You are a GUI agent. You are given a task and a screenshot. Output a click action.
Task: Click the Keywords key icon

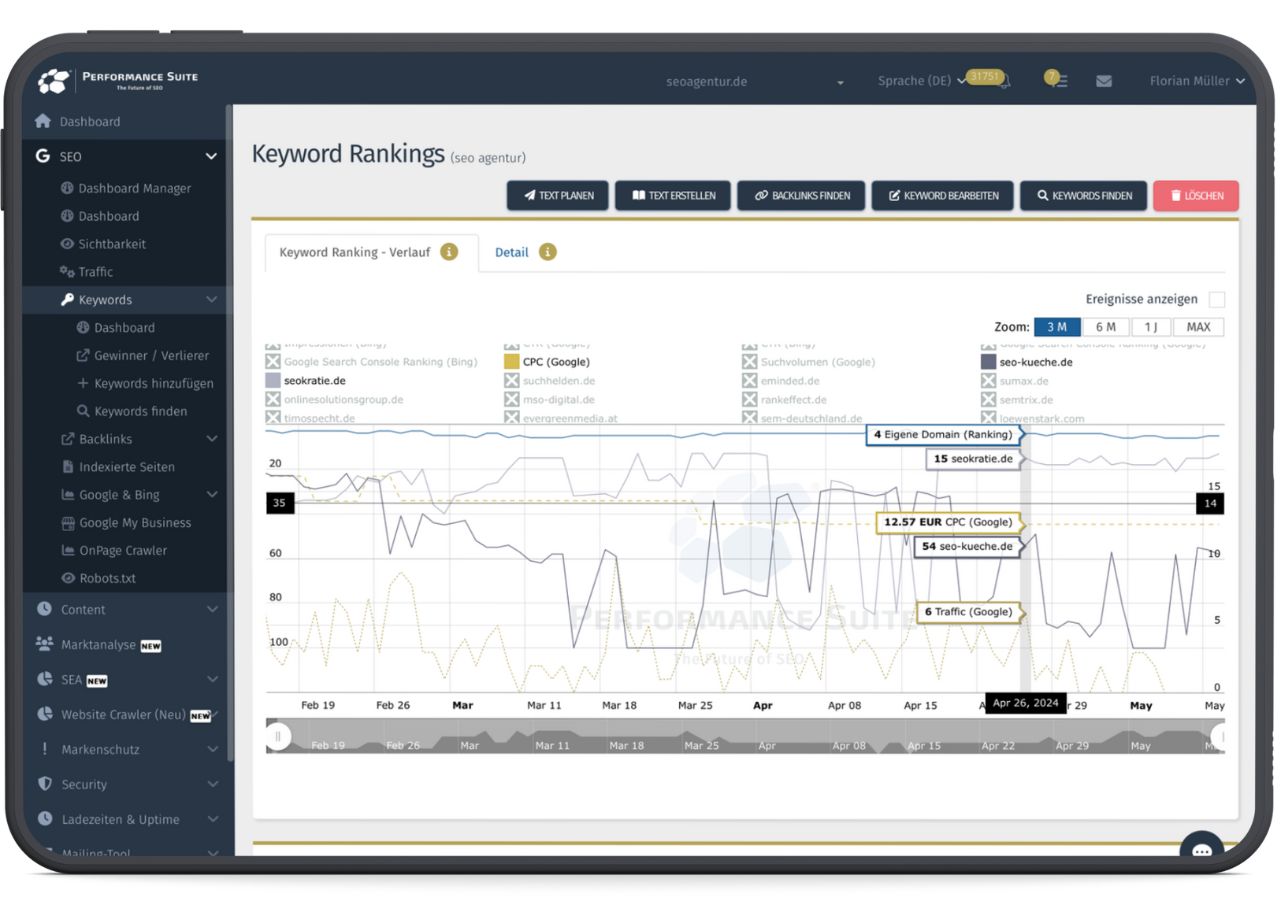tap(67, 300)
